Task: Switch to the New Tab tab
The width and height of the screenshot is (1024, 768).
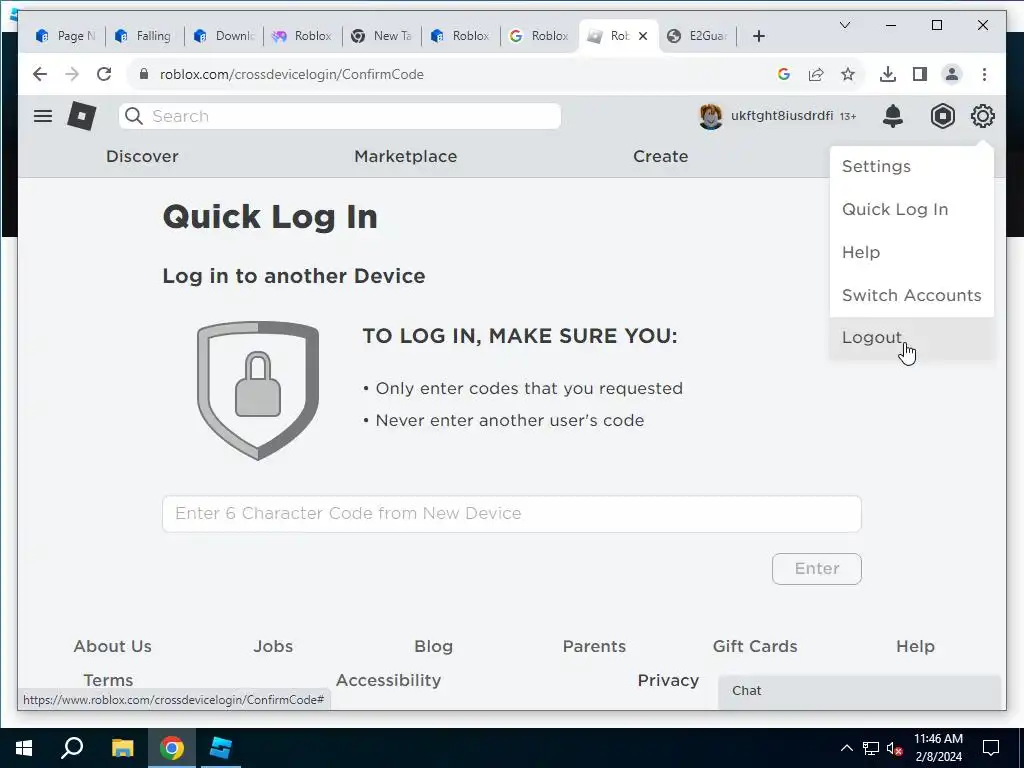Action: (382, 36)
